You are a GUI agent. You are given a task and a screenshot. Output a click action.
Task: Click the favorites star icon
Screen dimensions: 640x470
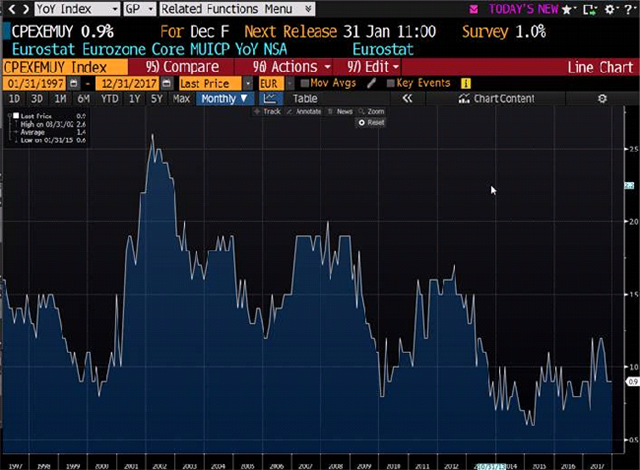567,8
